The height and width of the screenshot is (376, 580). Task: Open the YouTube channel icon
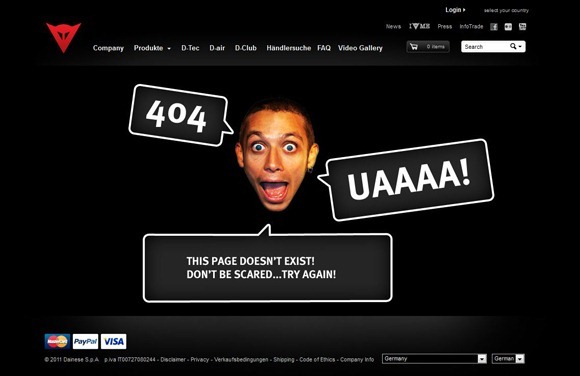(x=522, y=27)
